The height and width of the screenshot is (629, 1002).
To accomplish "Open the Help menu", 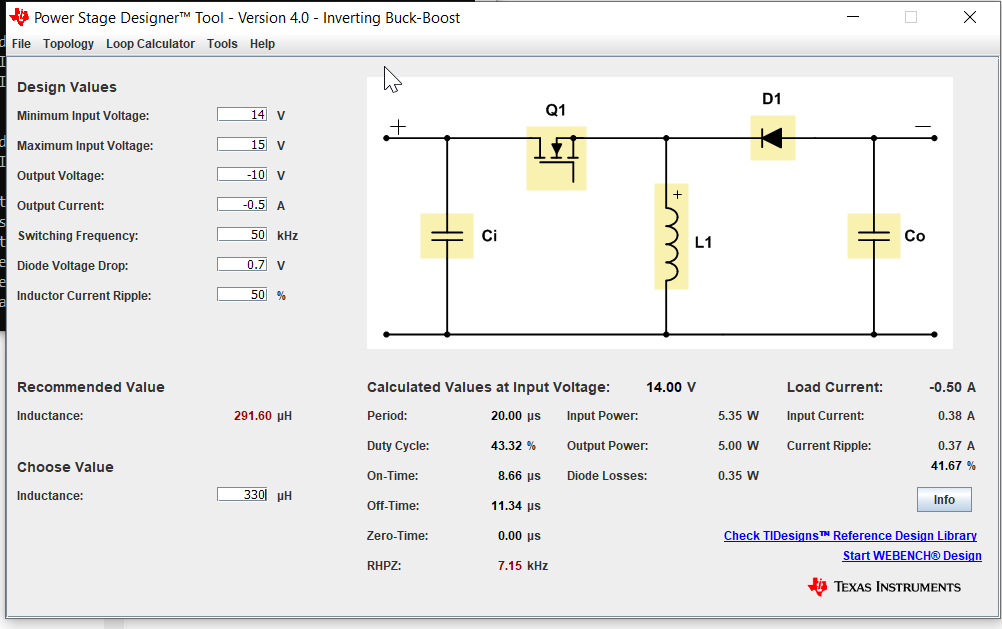I will (x=262, y=43).
